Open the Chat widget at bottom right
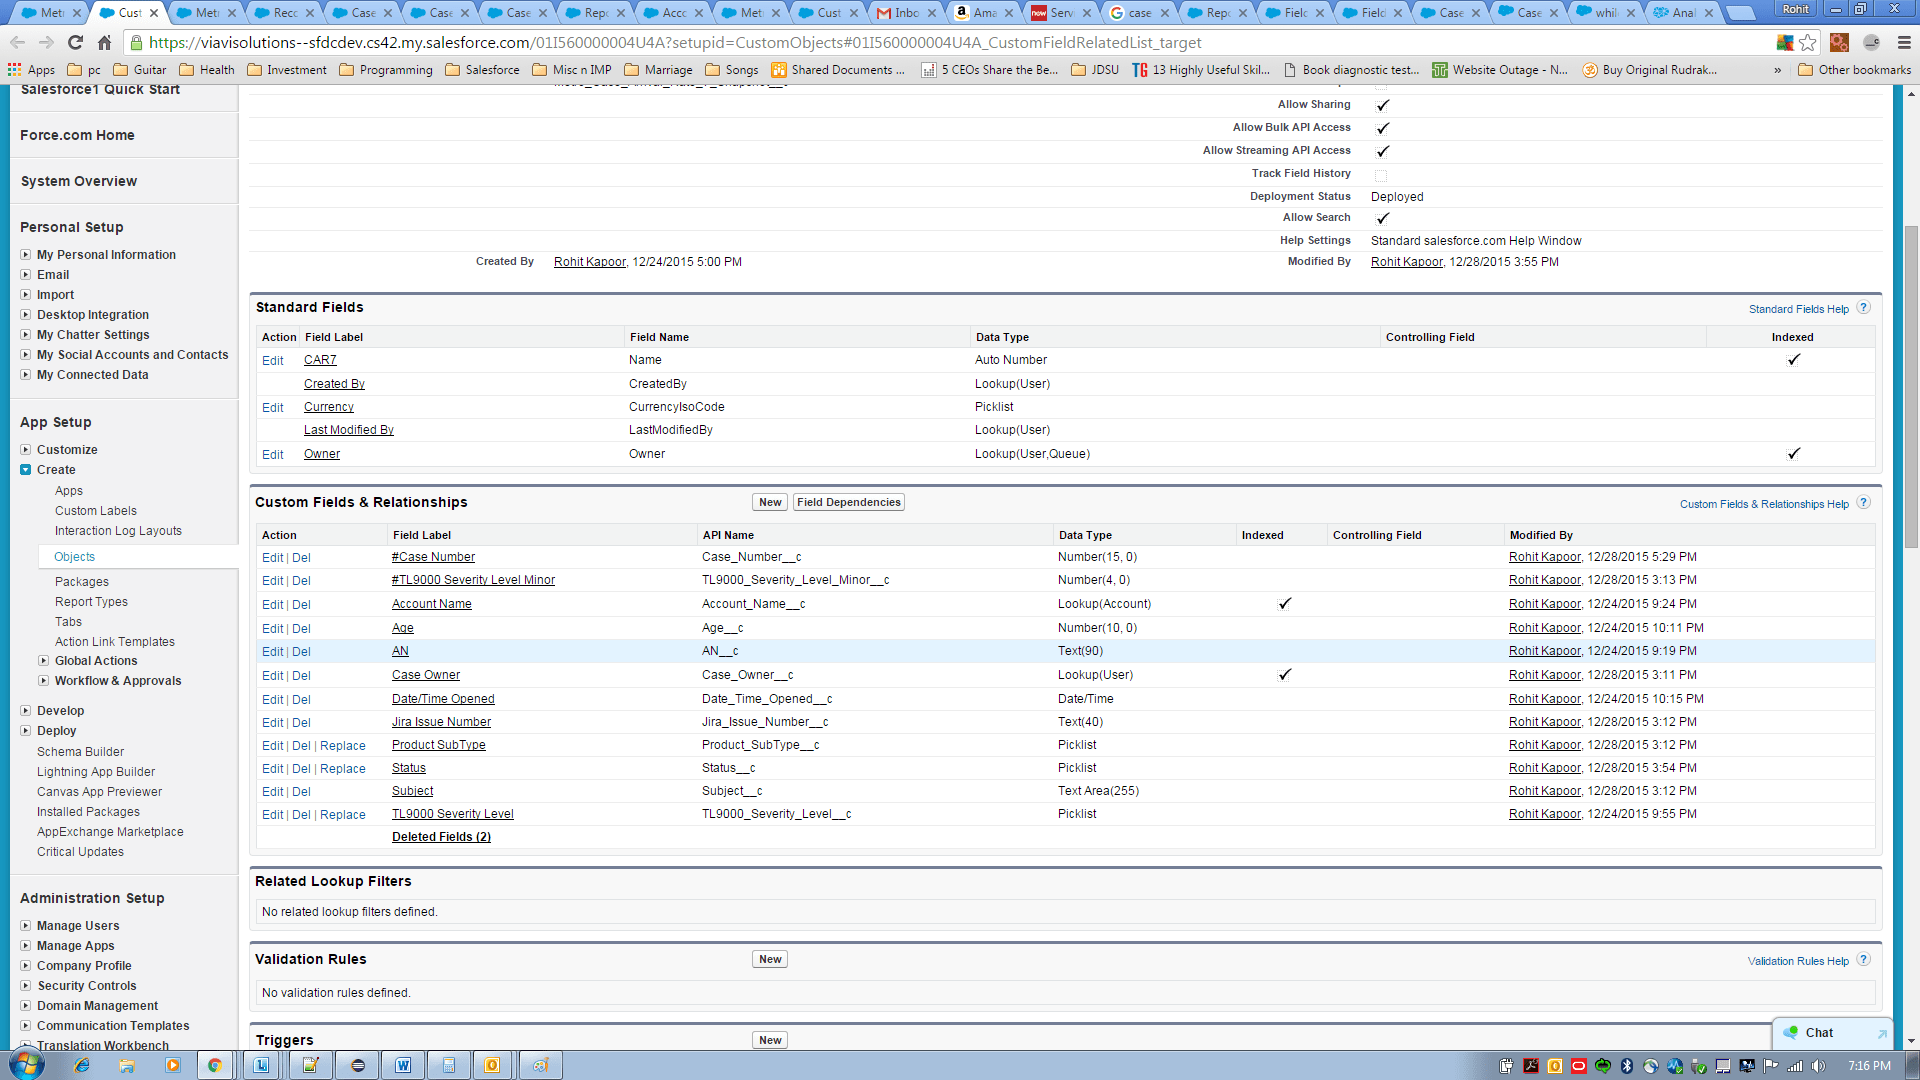 (x=1819, y=1033)
